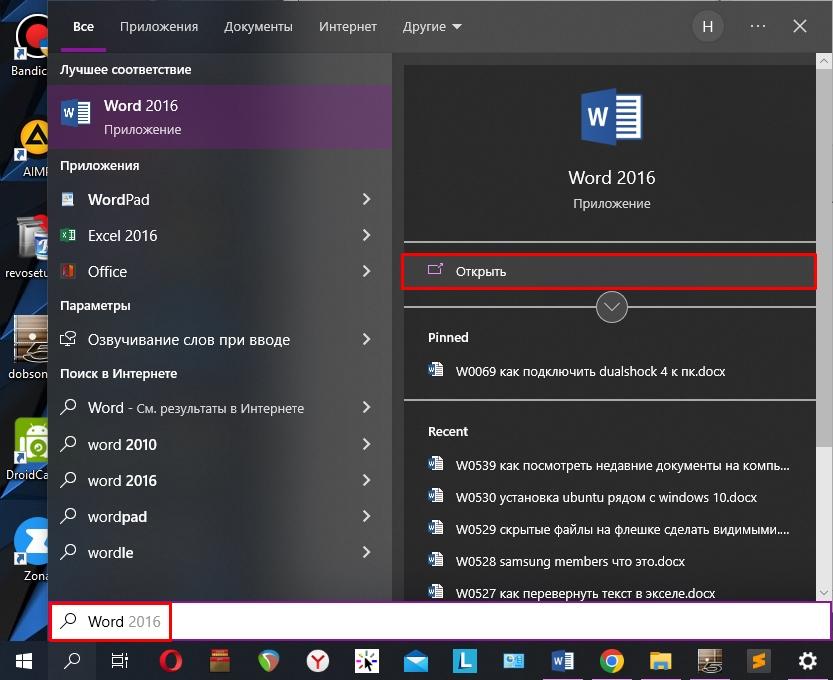Expand Озвучивание слов при вводе arrow
Viewport: 833px width, 680px height.
(x=367, y=339)
